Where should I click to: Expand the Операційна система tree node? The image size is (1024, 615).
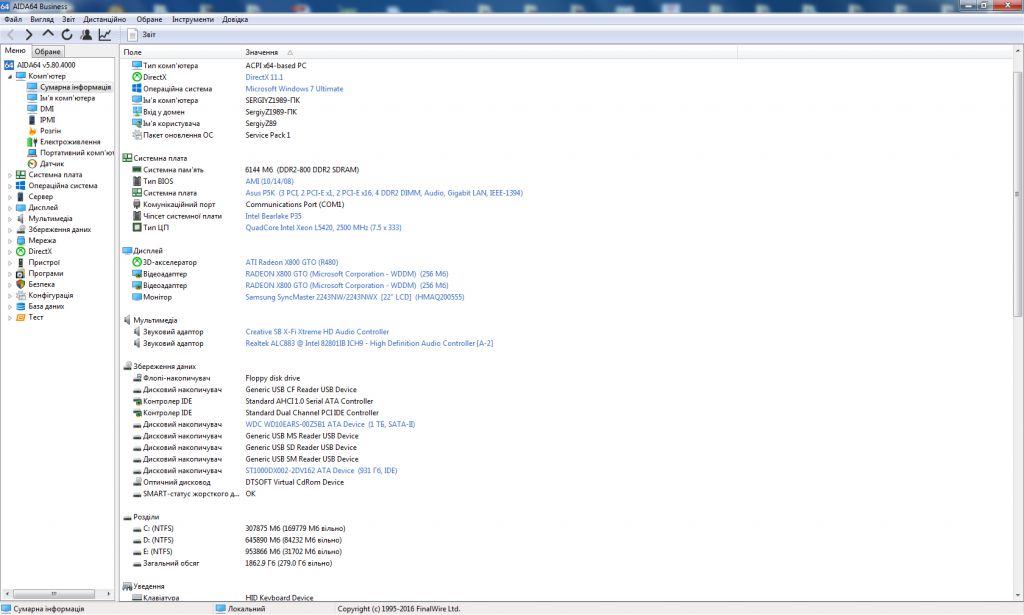tap(10, 186)
